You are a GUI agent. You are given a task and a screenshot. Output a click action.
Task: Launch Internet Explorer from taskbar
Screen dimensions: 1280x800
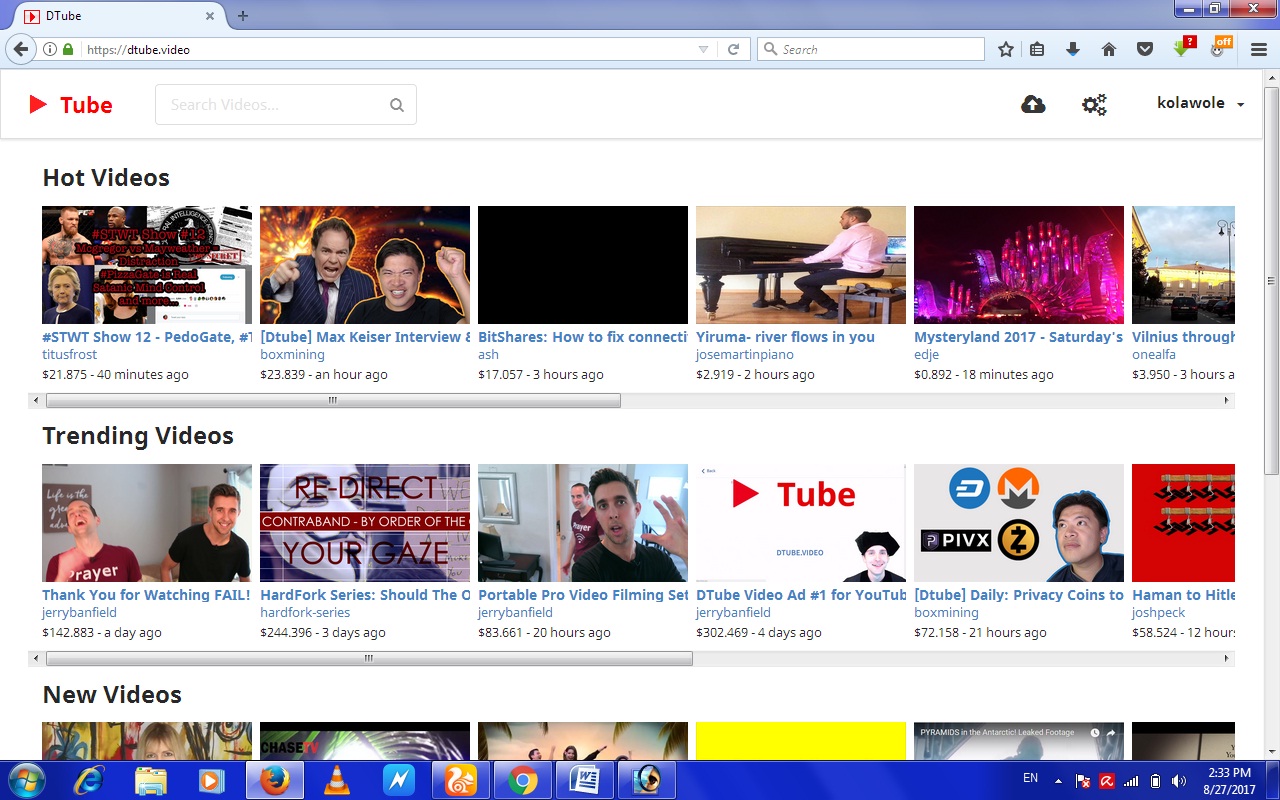click(x=89, y=780)
